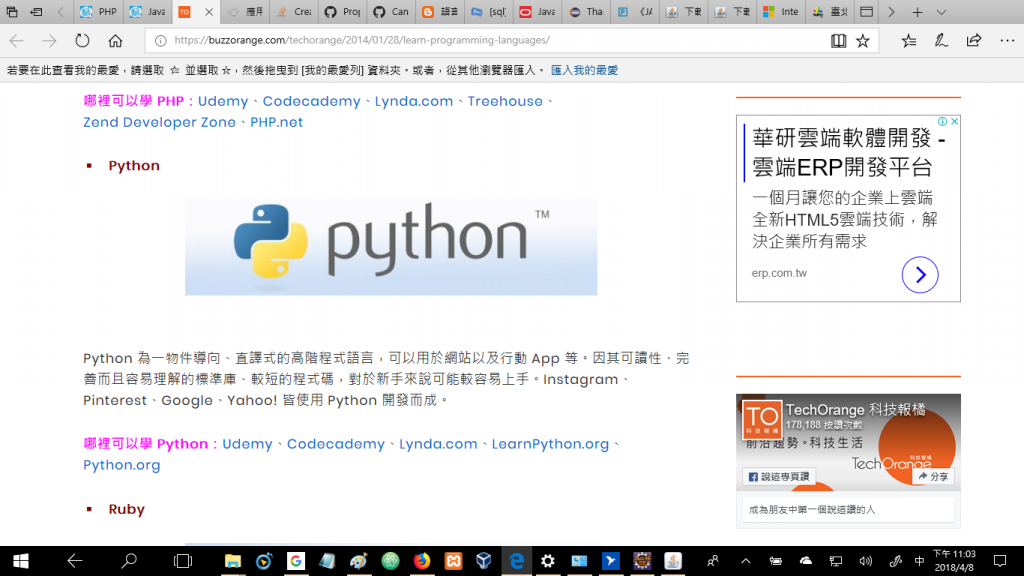Open ad info icon on ERP advertisement

point(942,121)
